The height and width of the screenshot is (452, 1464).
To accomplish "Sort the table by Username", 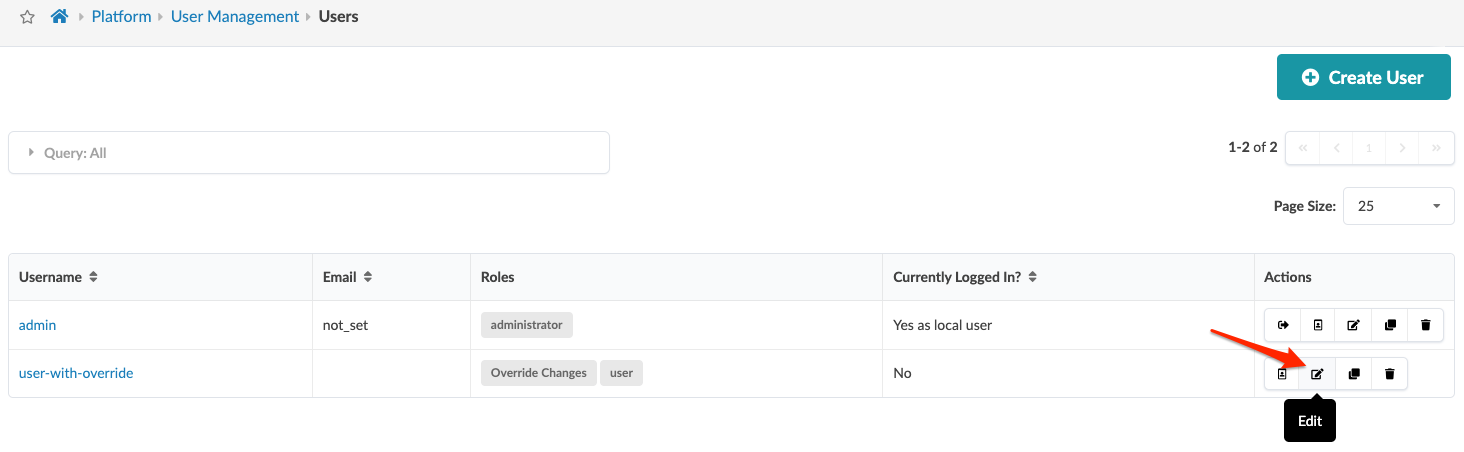I will click(93, 277).
